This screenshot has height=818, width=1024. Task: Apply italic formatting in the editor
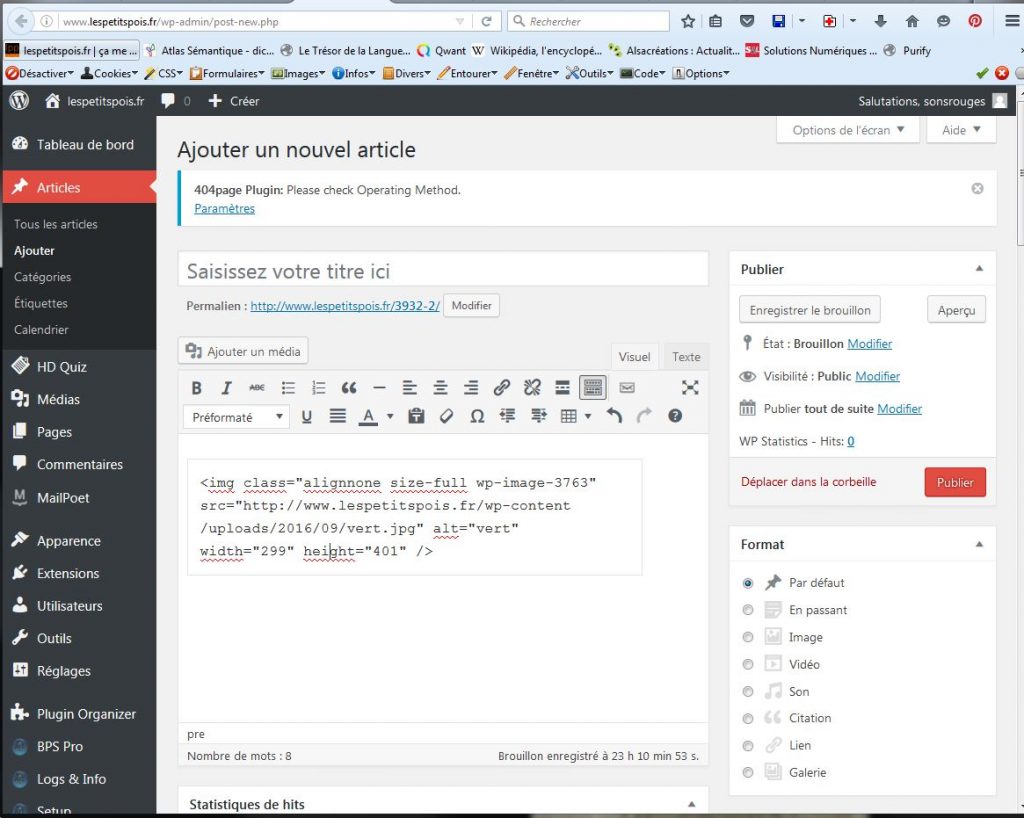tap(227, 388)
